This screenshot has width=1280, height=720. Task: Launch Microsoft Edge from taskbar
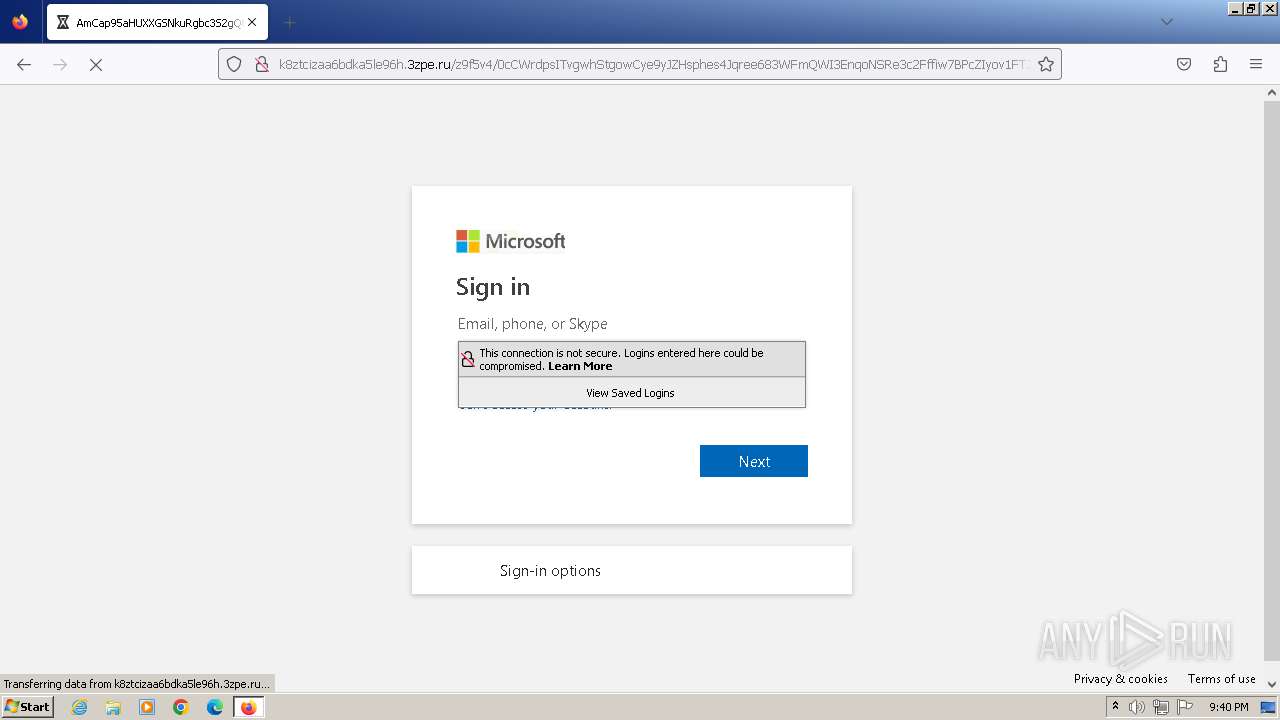tap(215, 707)
